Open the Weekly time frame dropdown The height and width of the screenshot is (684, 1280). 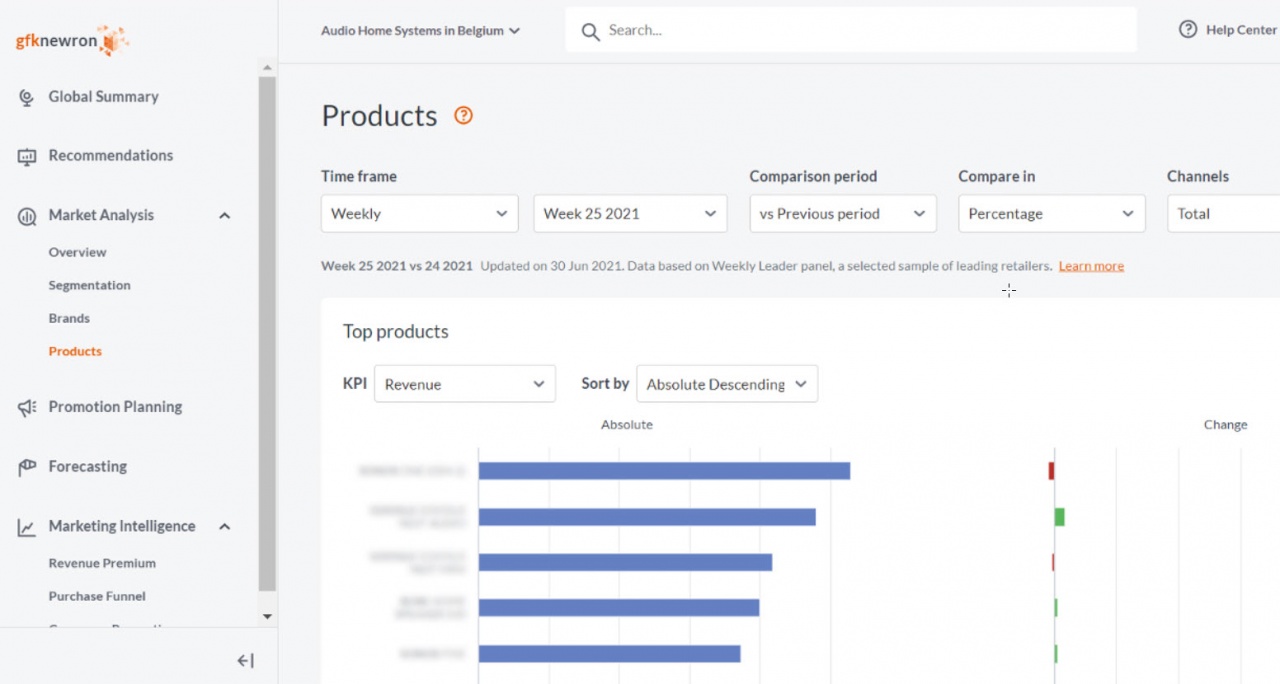pos(419,214)
